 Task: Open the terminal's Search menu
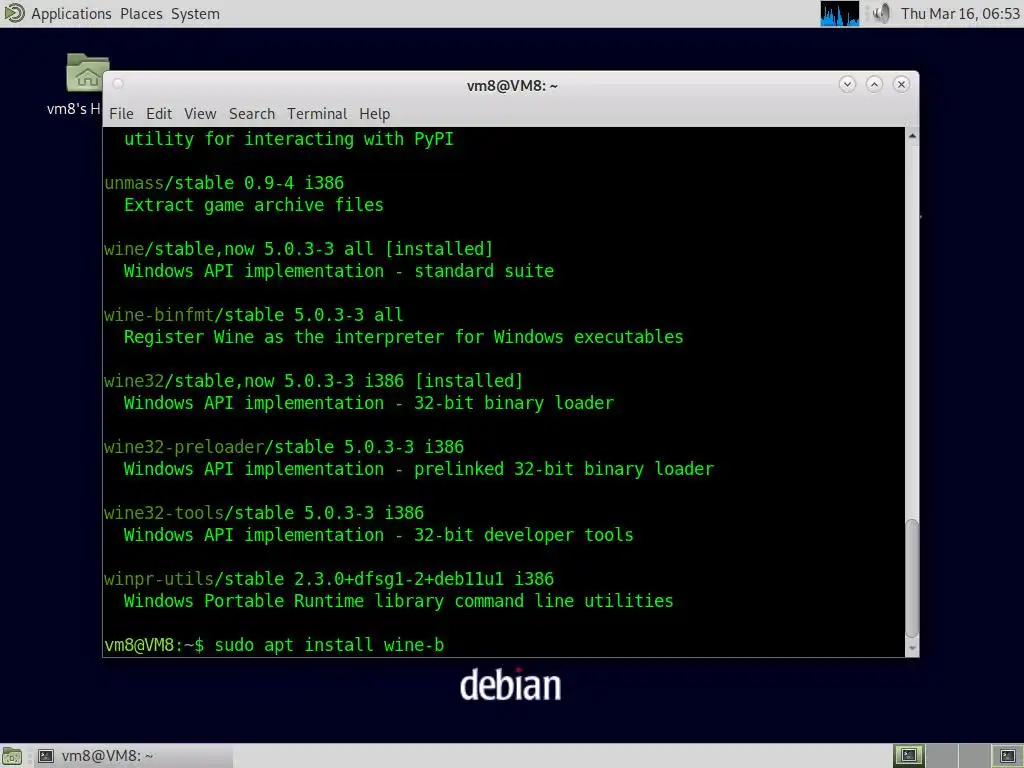pyautogui.click(x=252, y=114)
